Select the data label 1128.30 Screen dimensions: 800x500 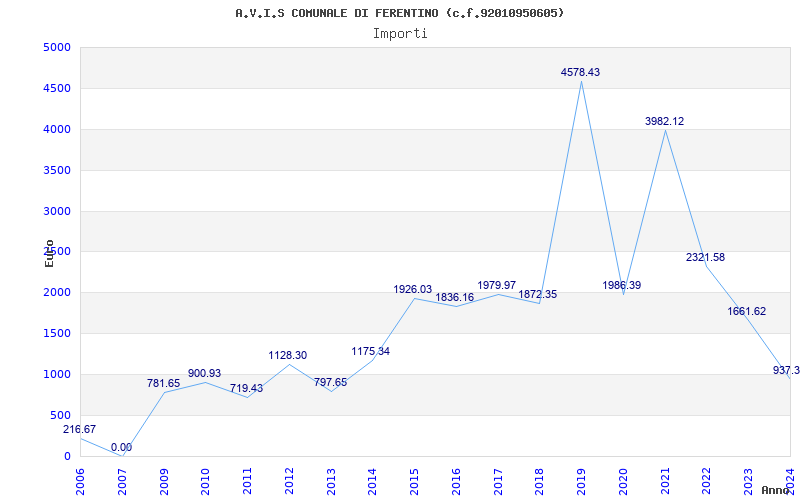point(288,356)
